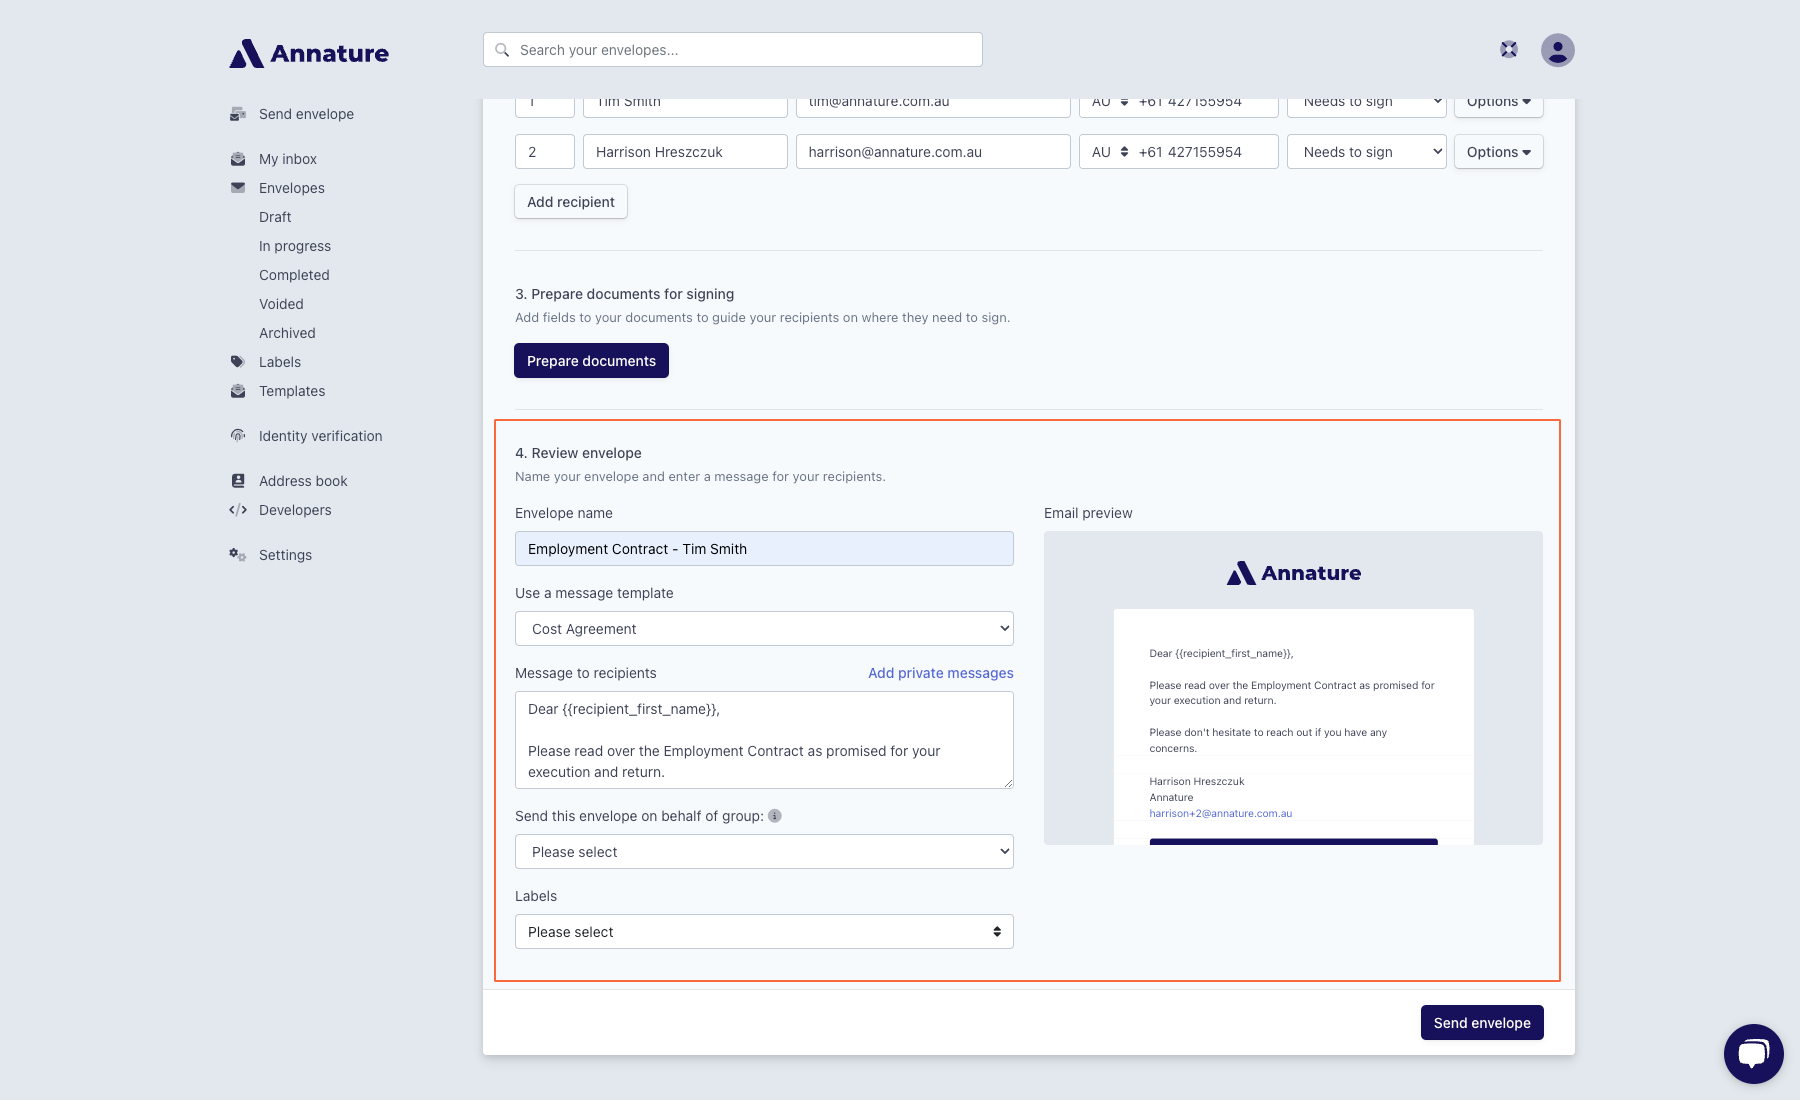Click the Identity verification fingerprint icon
Image resolution: width=1800 pixels, height=1100 pixels.
click(x=238, y=436)
